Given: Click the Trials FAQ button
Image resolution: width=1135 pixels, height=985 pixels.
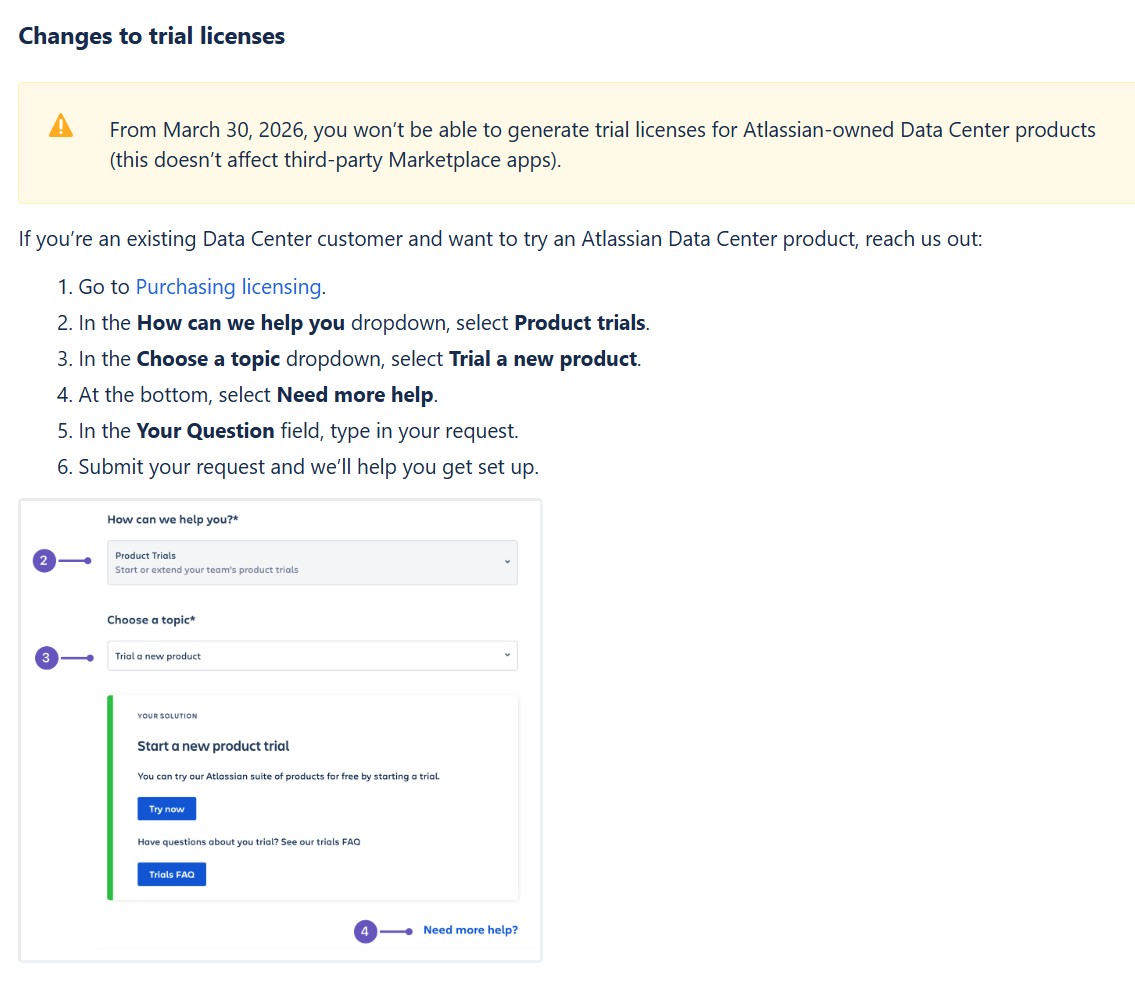Looking at the screenshot, I should (x=172, y=874).
